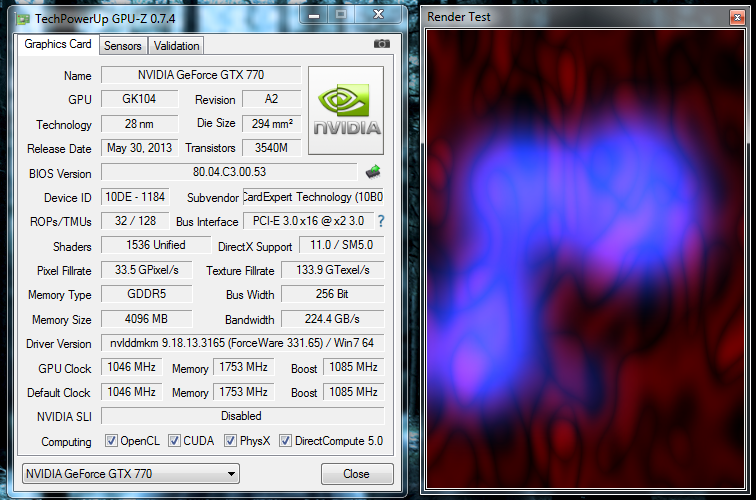Screen dimensions: 756x500
Task: Click the Device ID field 10DE - 1184
Action: pyautogui.click(x=135, y=197)
